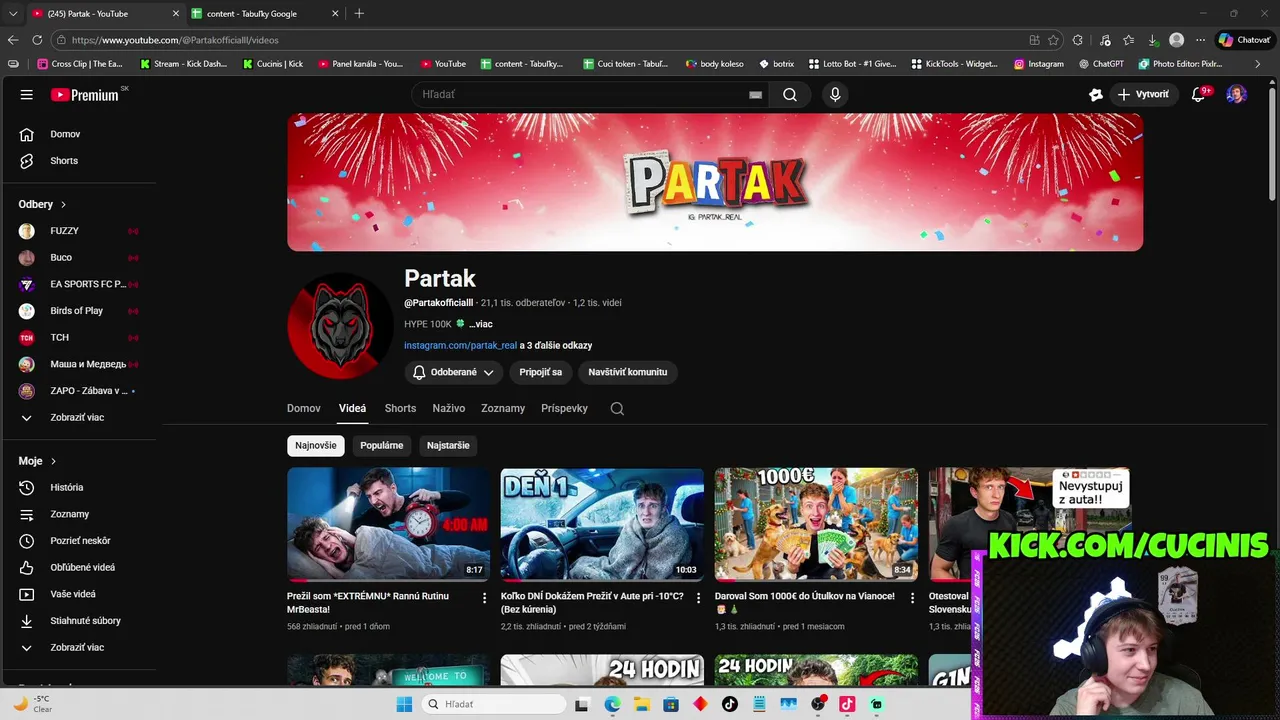Open File Explorer from the taskbar

point(642,704)
